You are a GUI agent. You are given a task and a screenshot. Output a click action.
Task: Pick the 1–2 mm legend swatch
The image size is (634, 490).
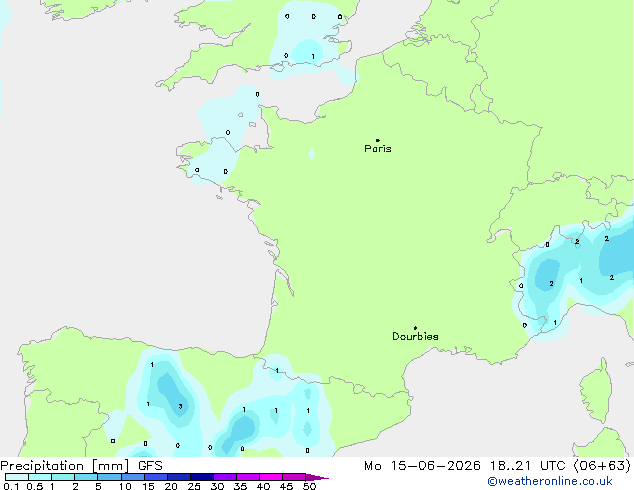tap(63, 477)
